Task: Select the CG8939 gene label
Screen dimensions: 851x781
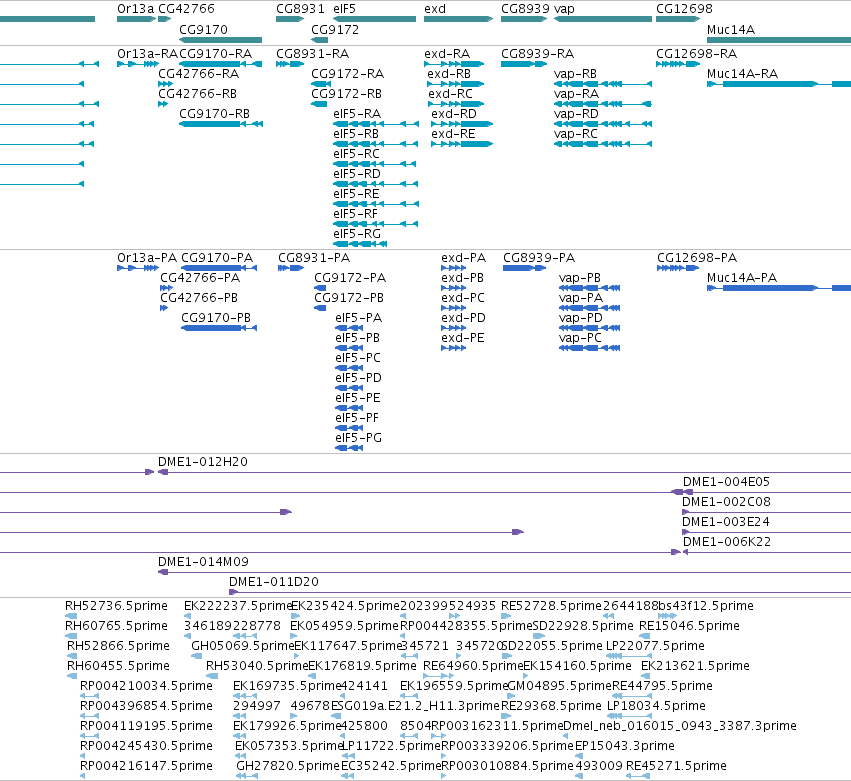Action: (x=525, y=9)
